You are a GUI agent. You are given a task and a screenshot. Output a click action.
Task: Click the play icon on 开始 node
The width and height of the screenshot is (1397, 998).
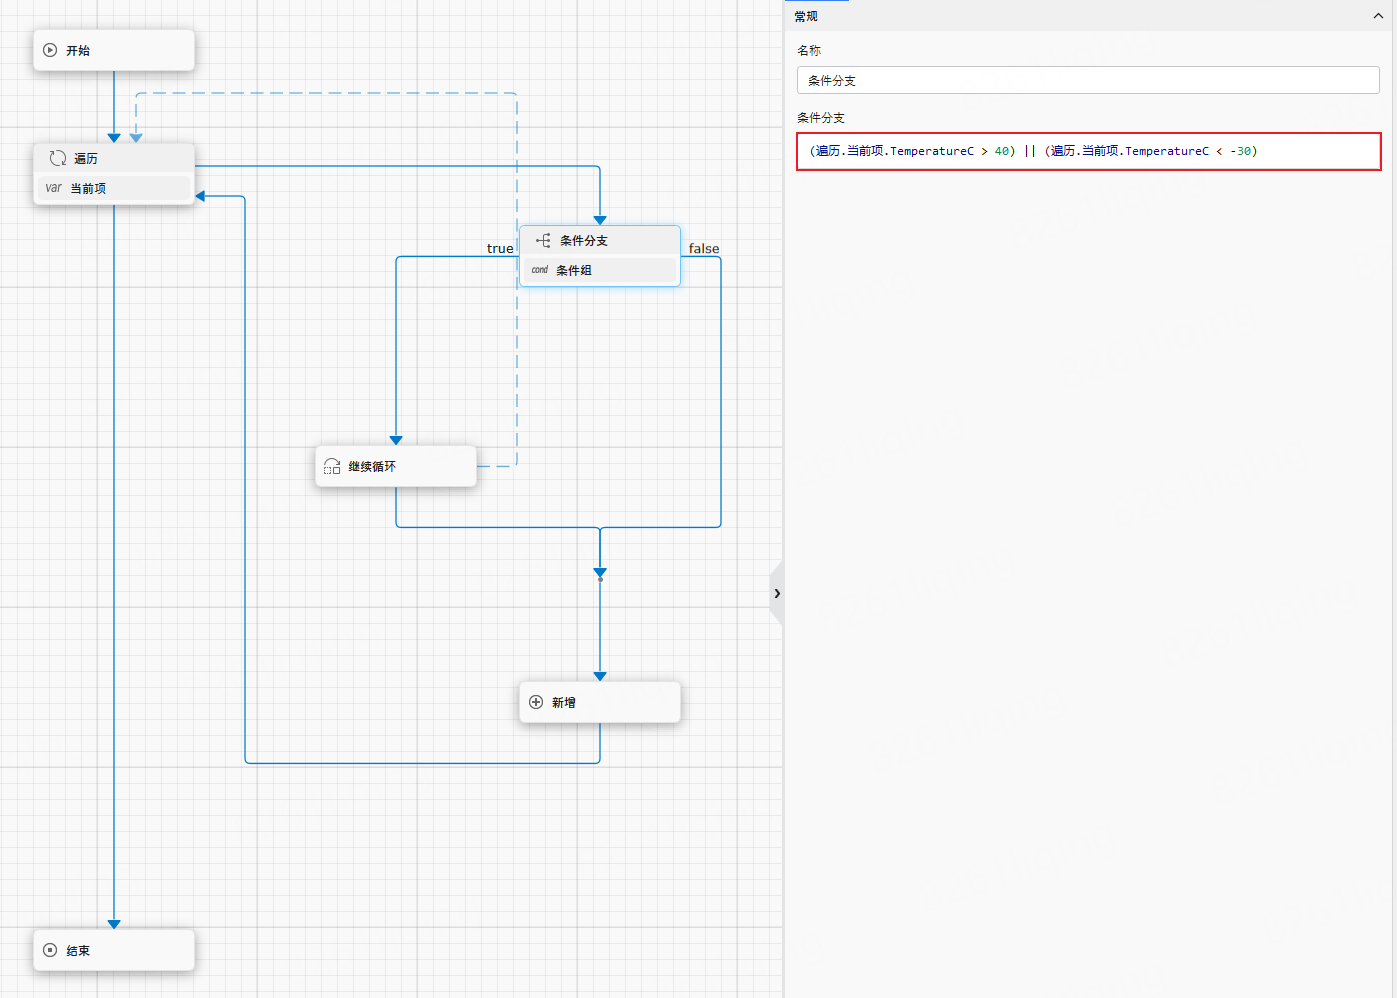tap(50, 50)
